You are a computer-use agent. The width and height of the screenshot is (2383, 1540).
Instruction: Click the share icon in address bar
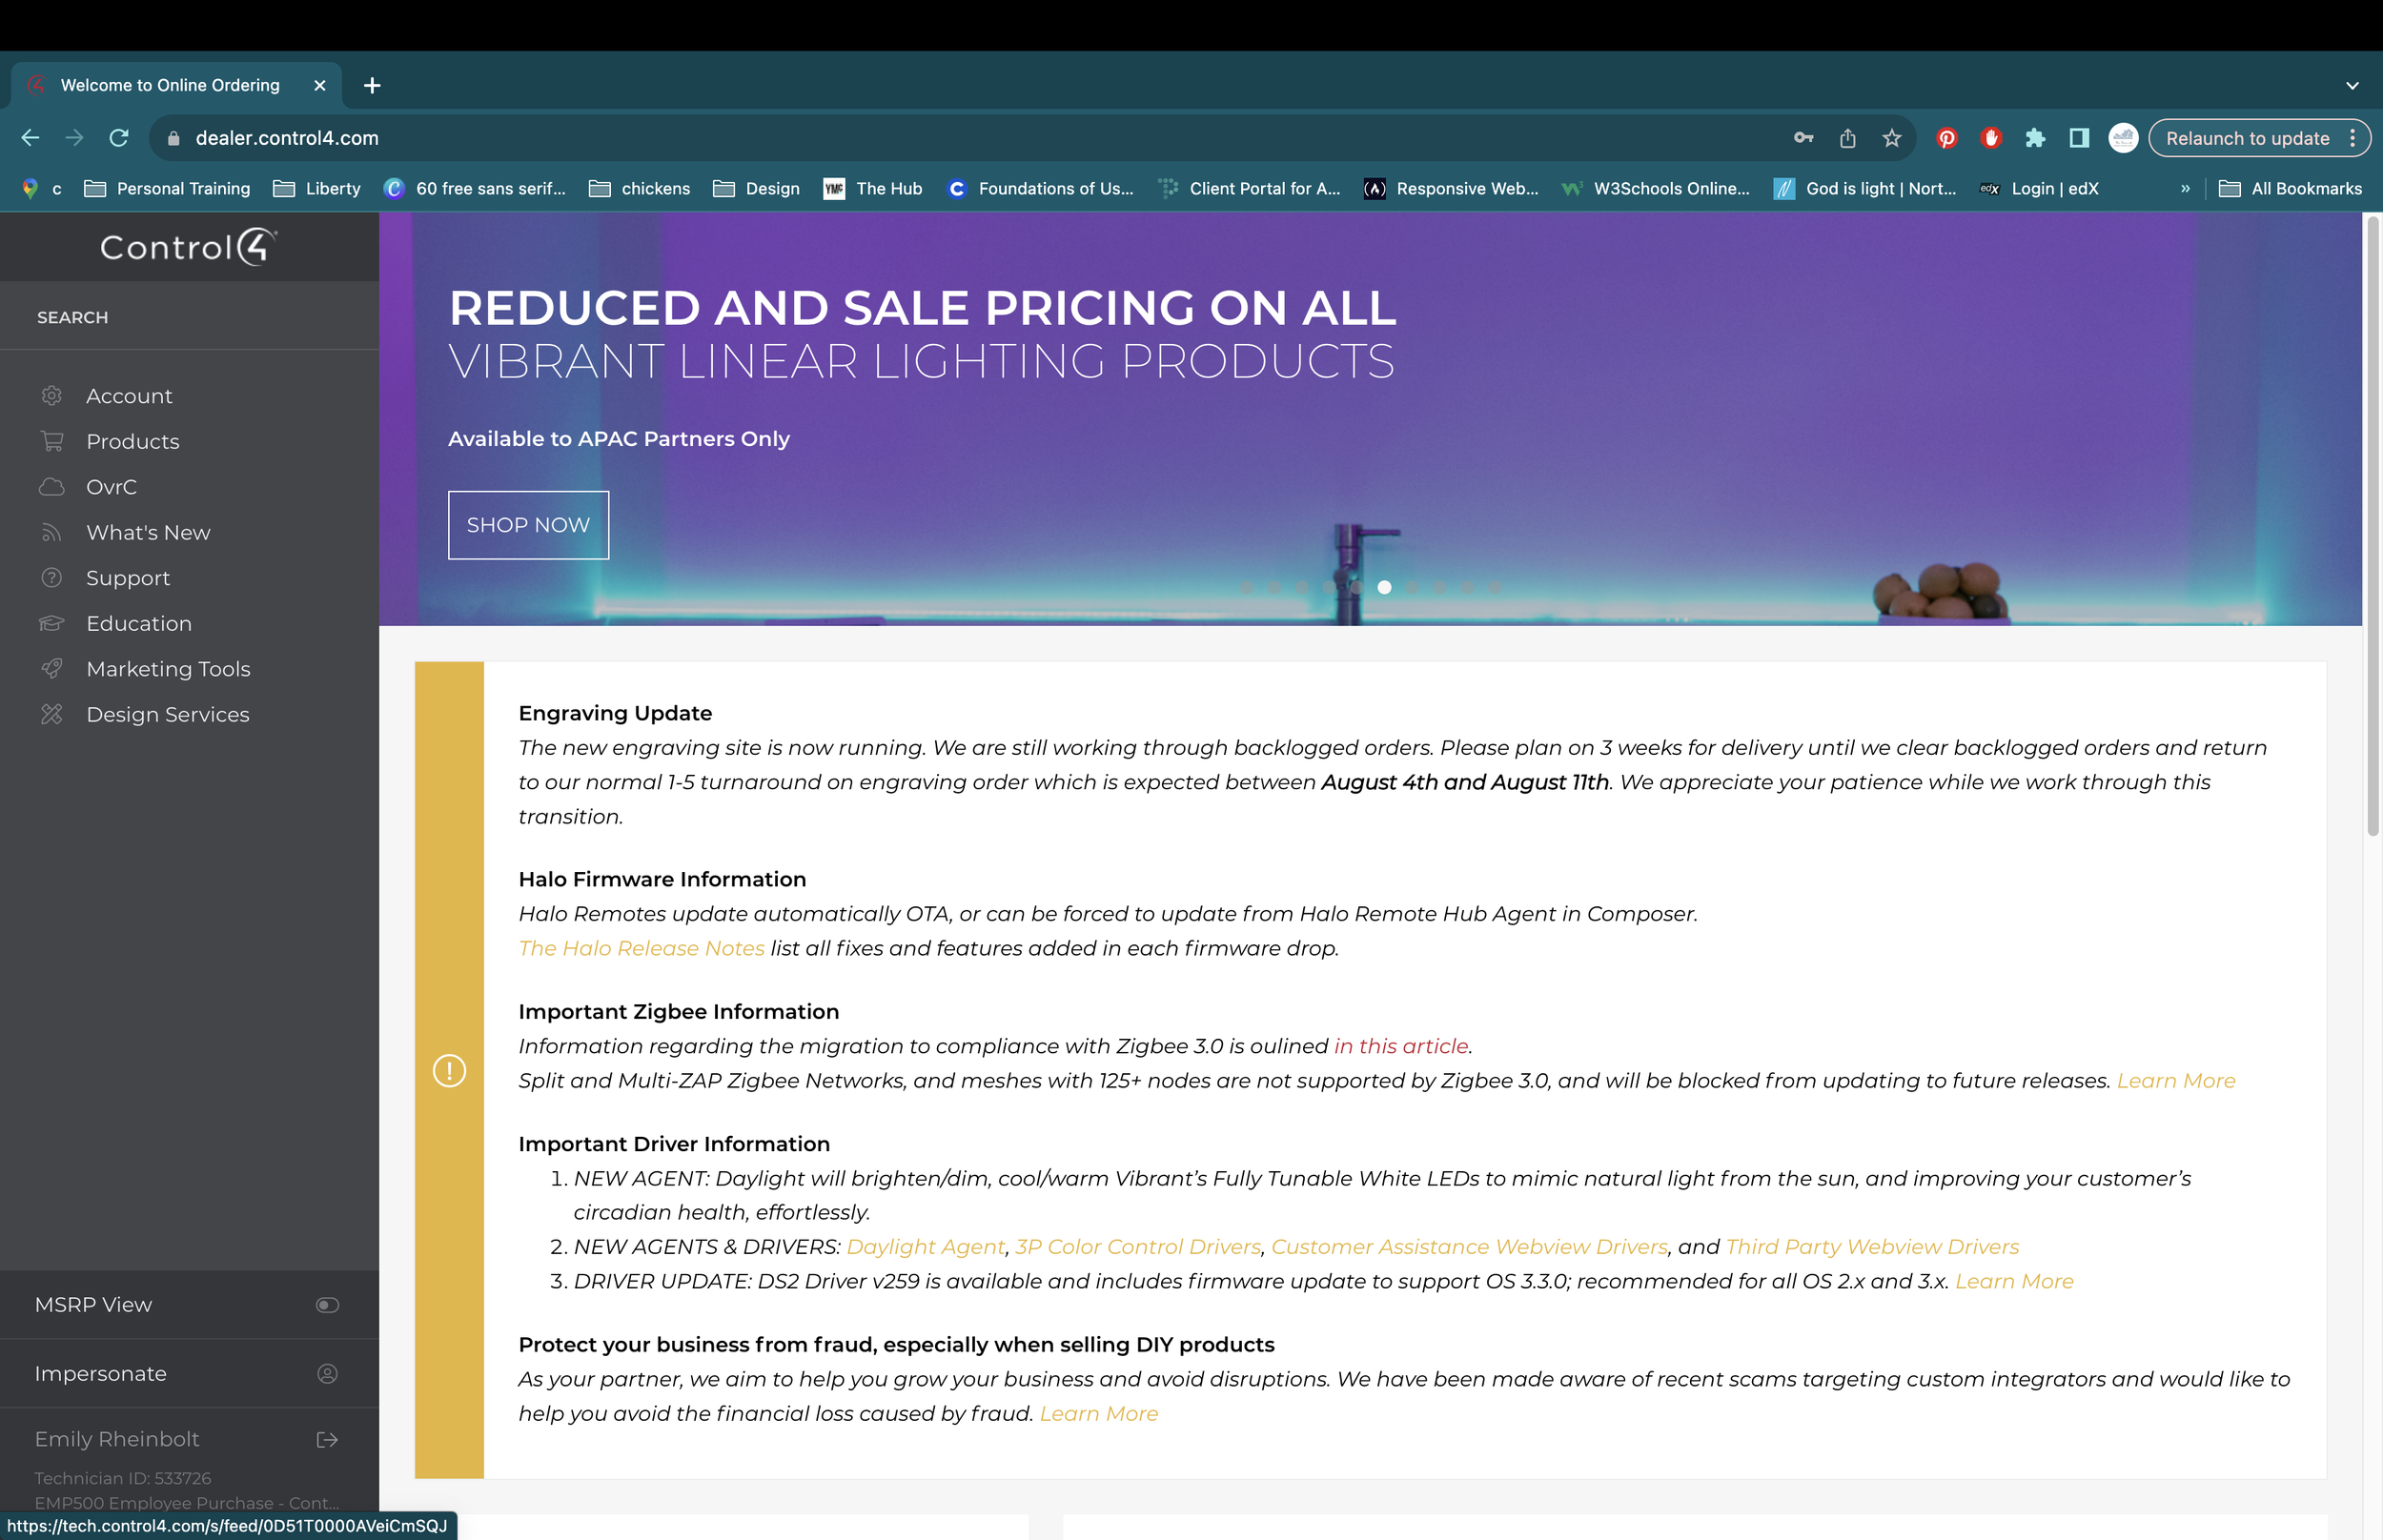click(x=1847, y=138)
